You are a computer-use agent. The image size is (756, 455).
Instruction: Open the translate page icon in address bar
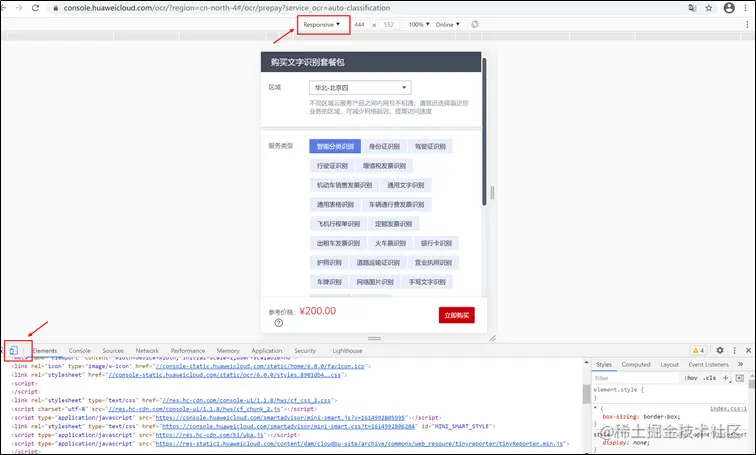tap(692, 8)
